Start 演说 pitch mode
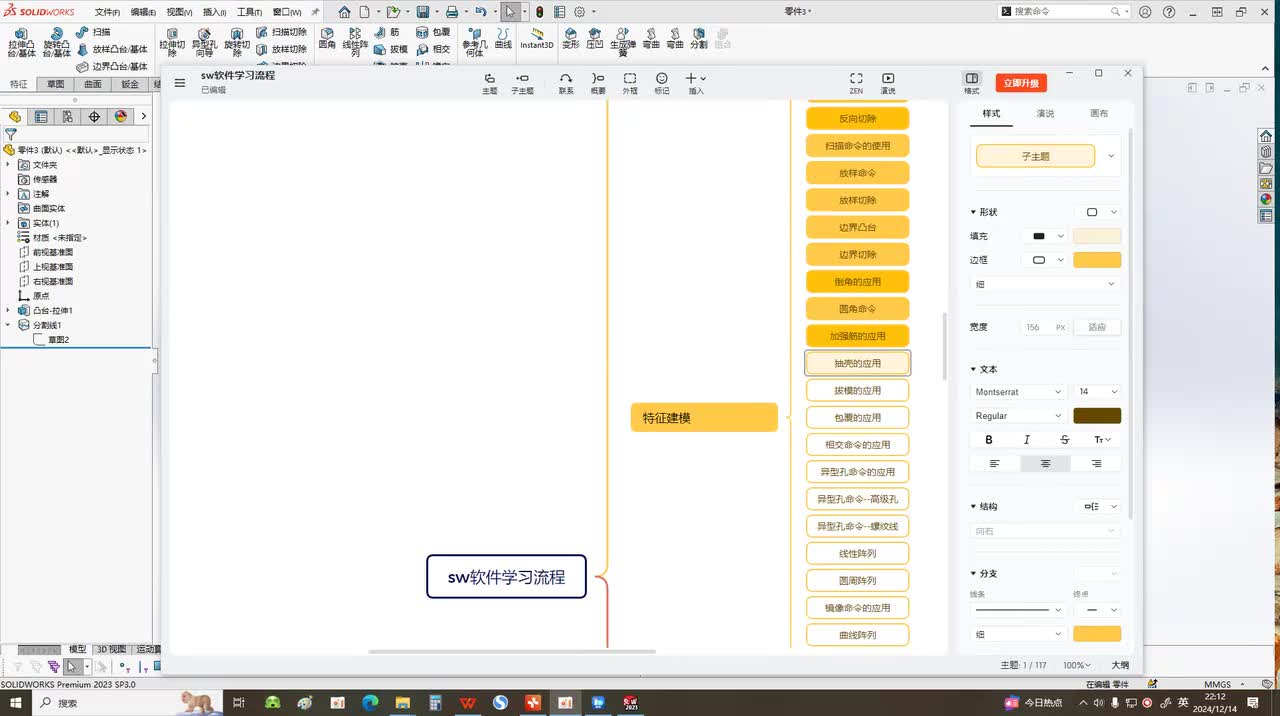 (888, 83)
